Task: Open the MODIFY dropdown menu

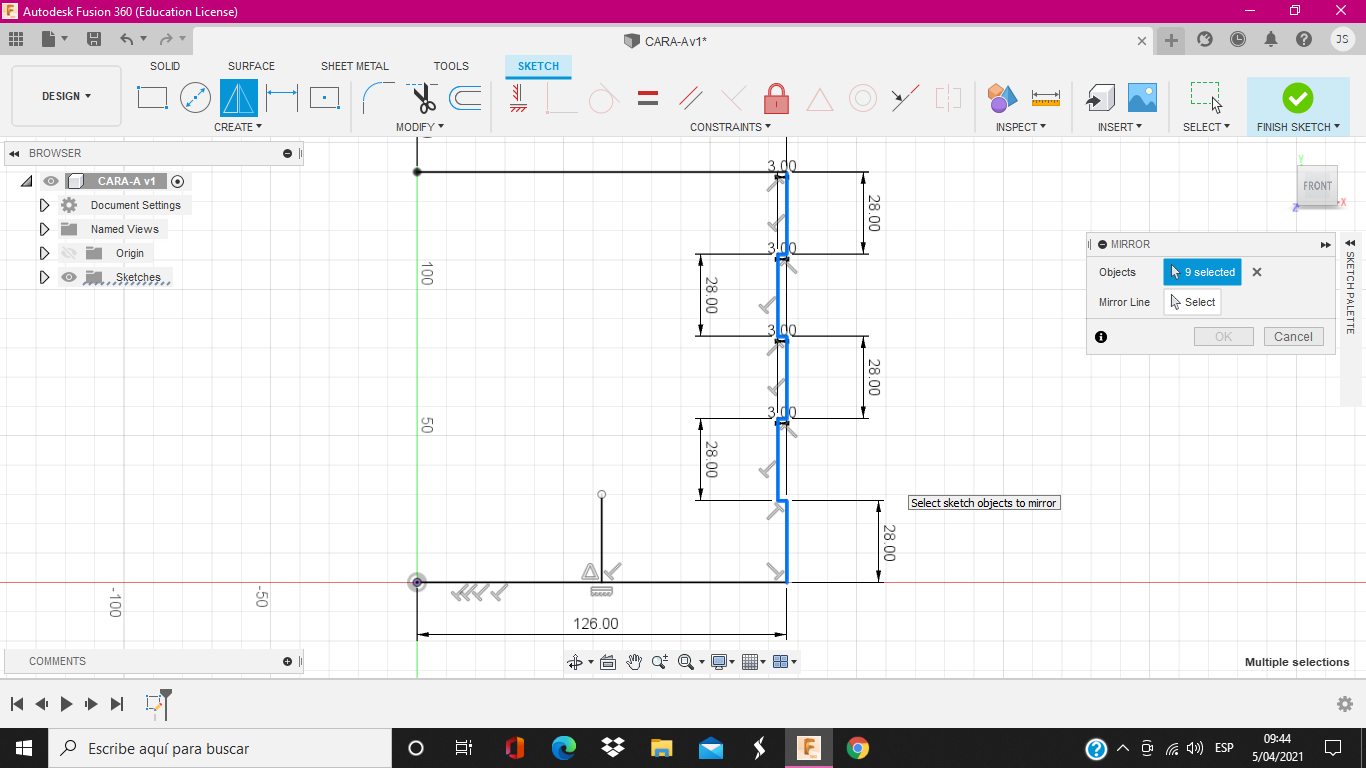Action: point(420,127)
